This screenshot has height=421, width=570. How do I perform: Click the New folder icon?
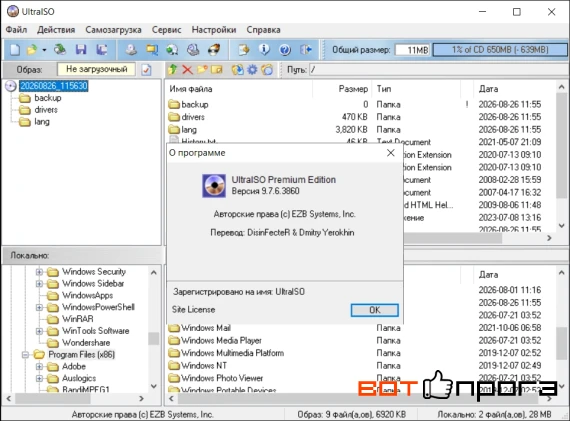click(202, 69)
